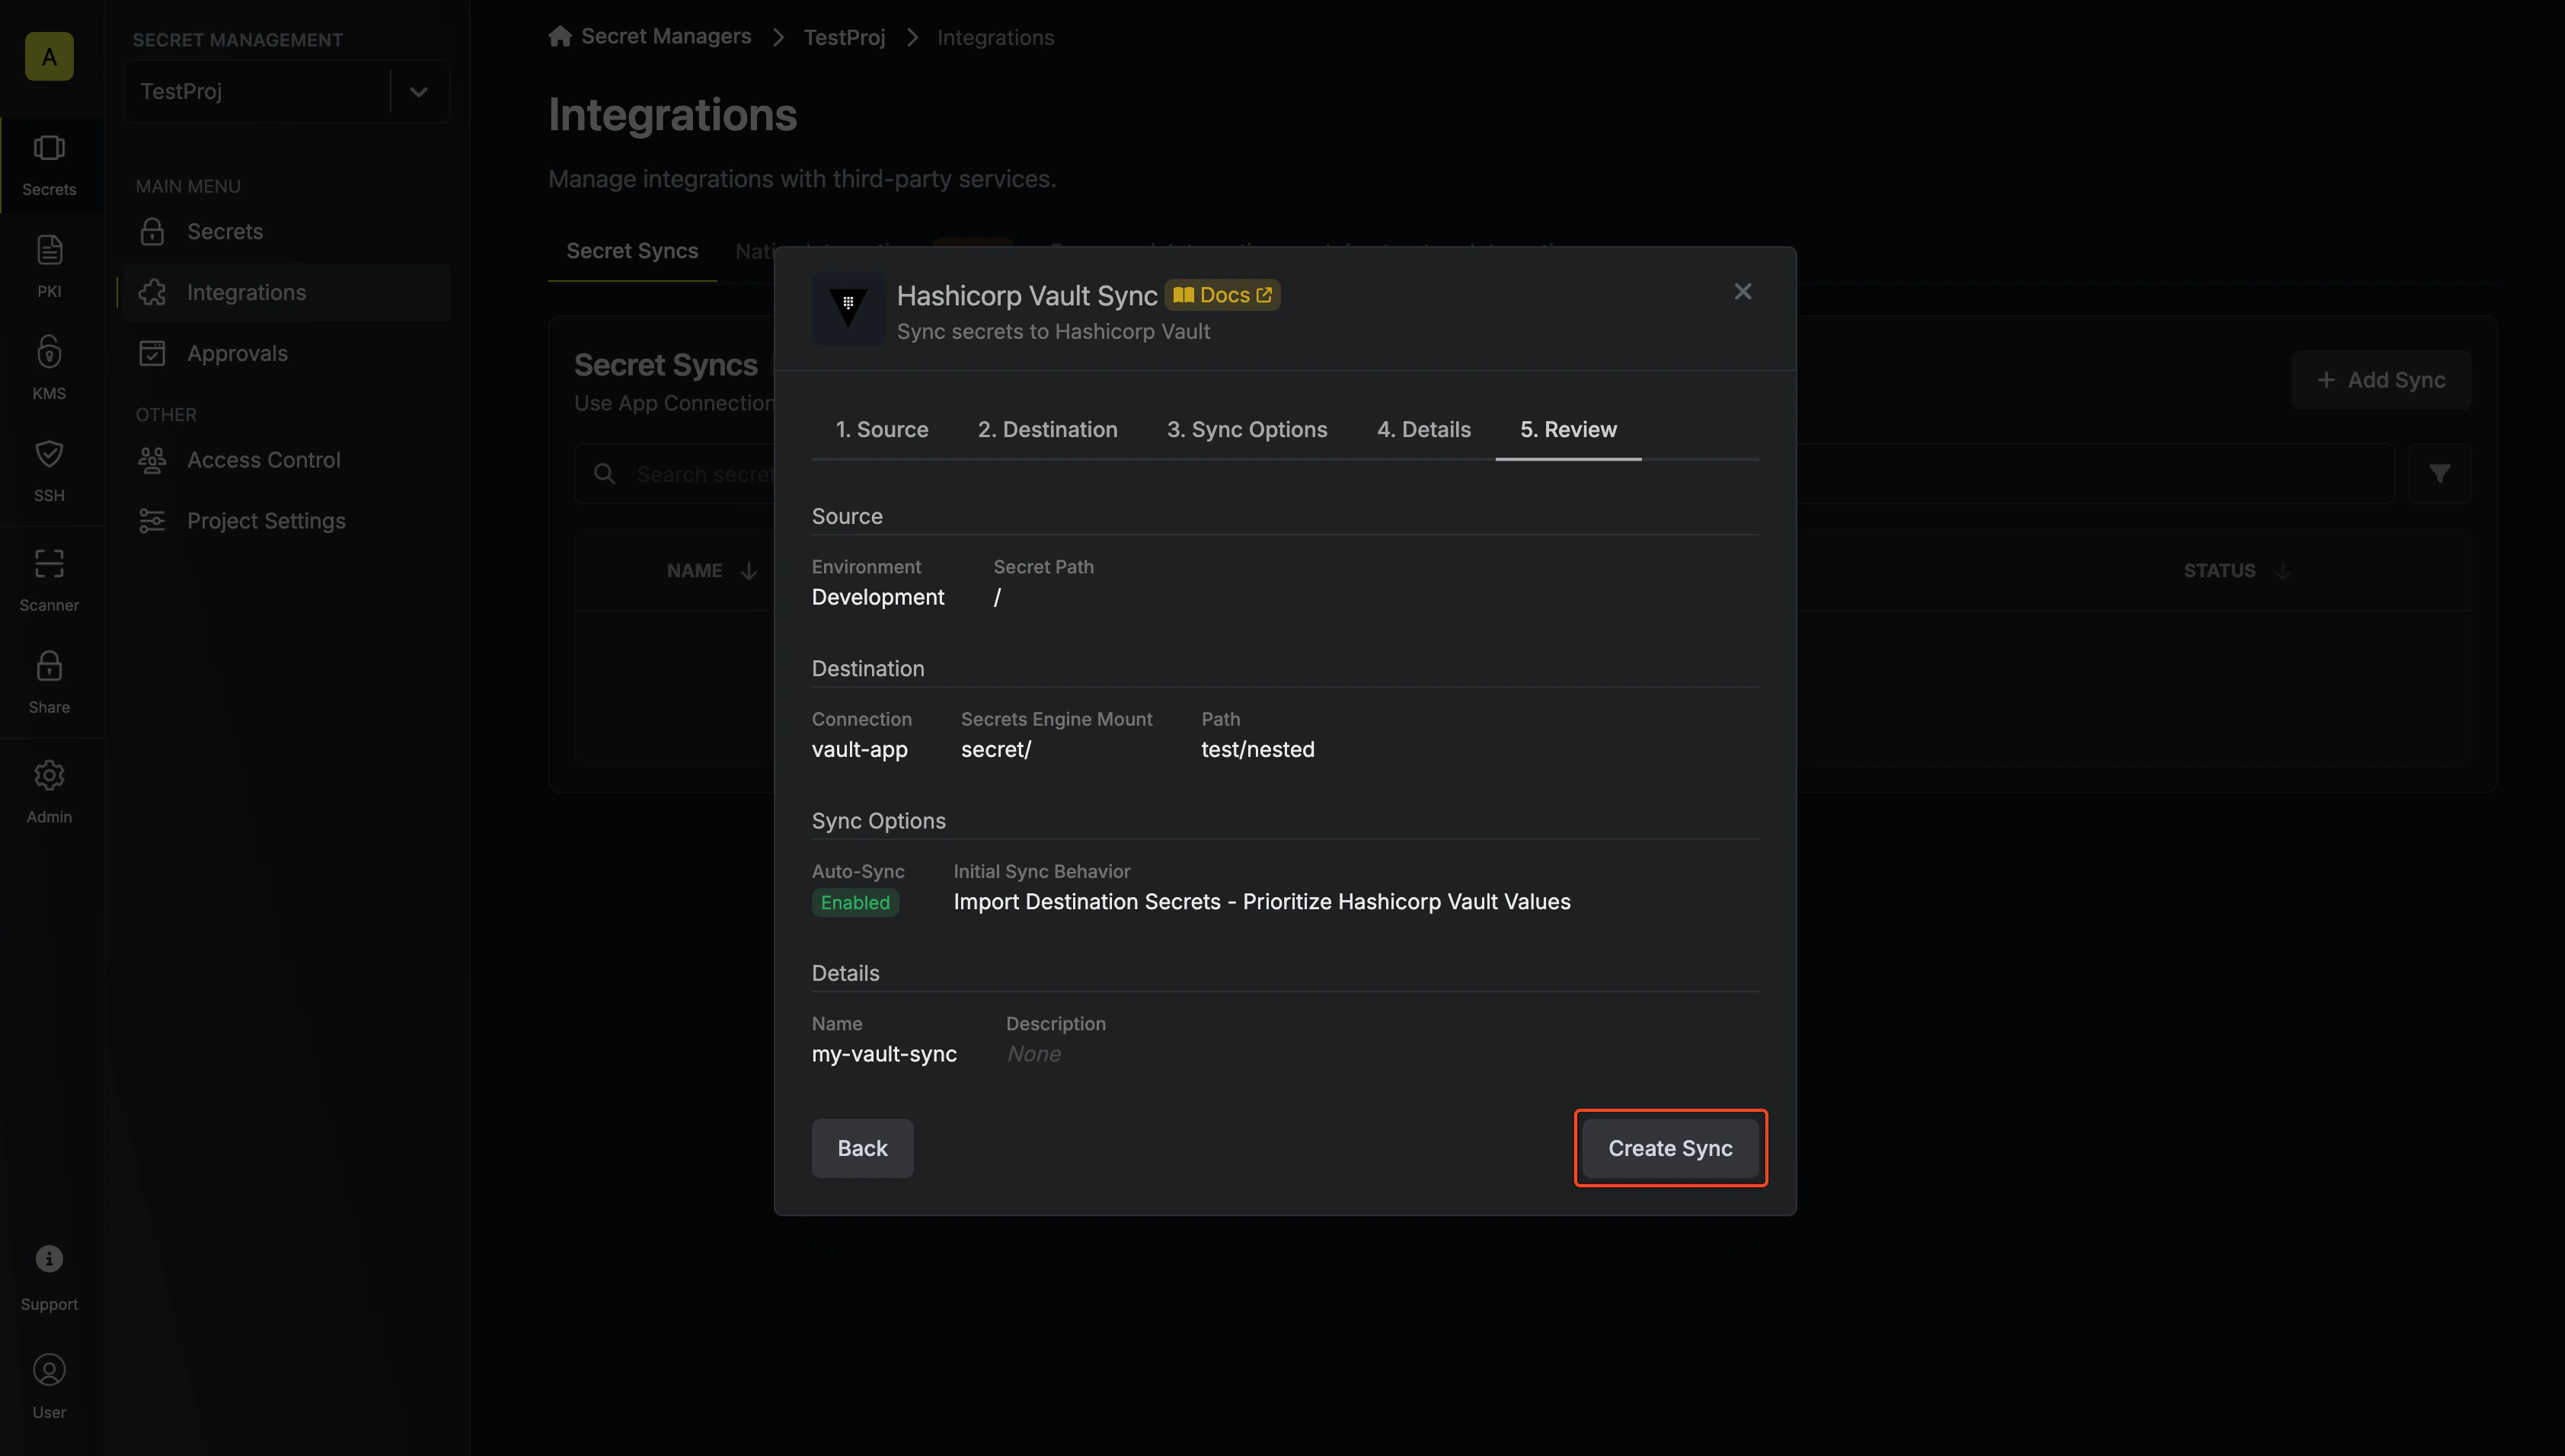
Task: Go to step 4. Details tab
Action: [x=1424, y=430]
